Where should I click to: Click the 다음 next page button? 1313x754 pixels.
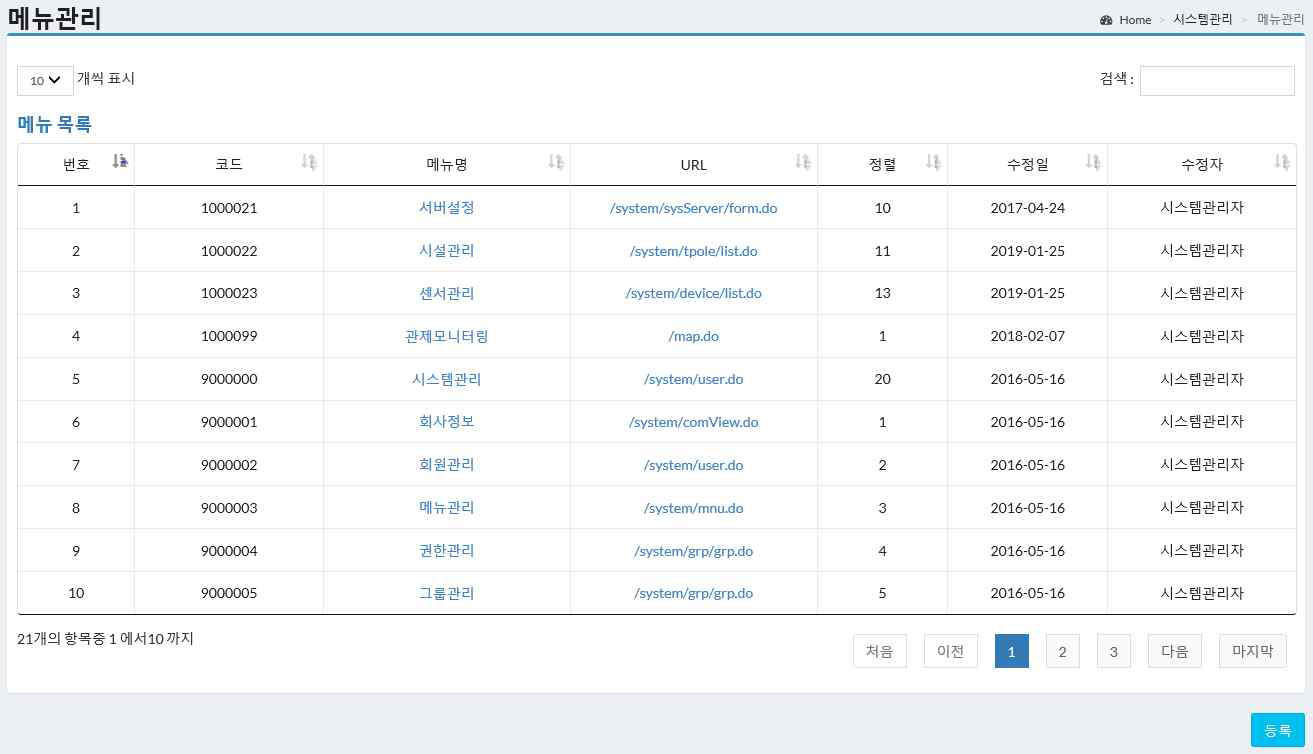click(x=1175, y=651)
